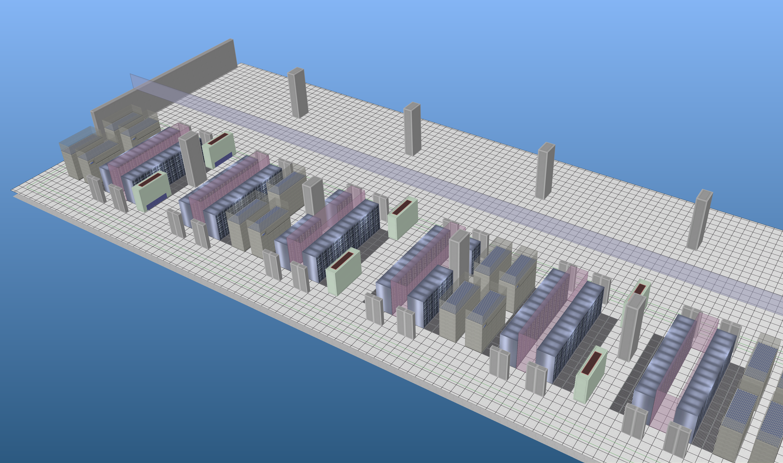Select the second back-edge pillar from the left
The height and width of the screenshot is (463, 783).
coord(412,129)
